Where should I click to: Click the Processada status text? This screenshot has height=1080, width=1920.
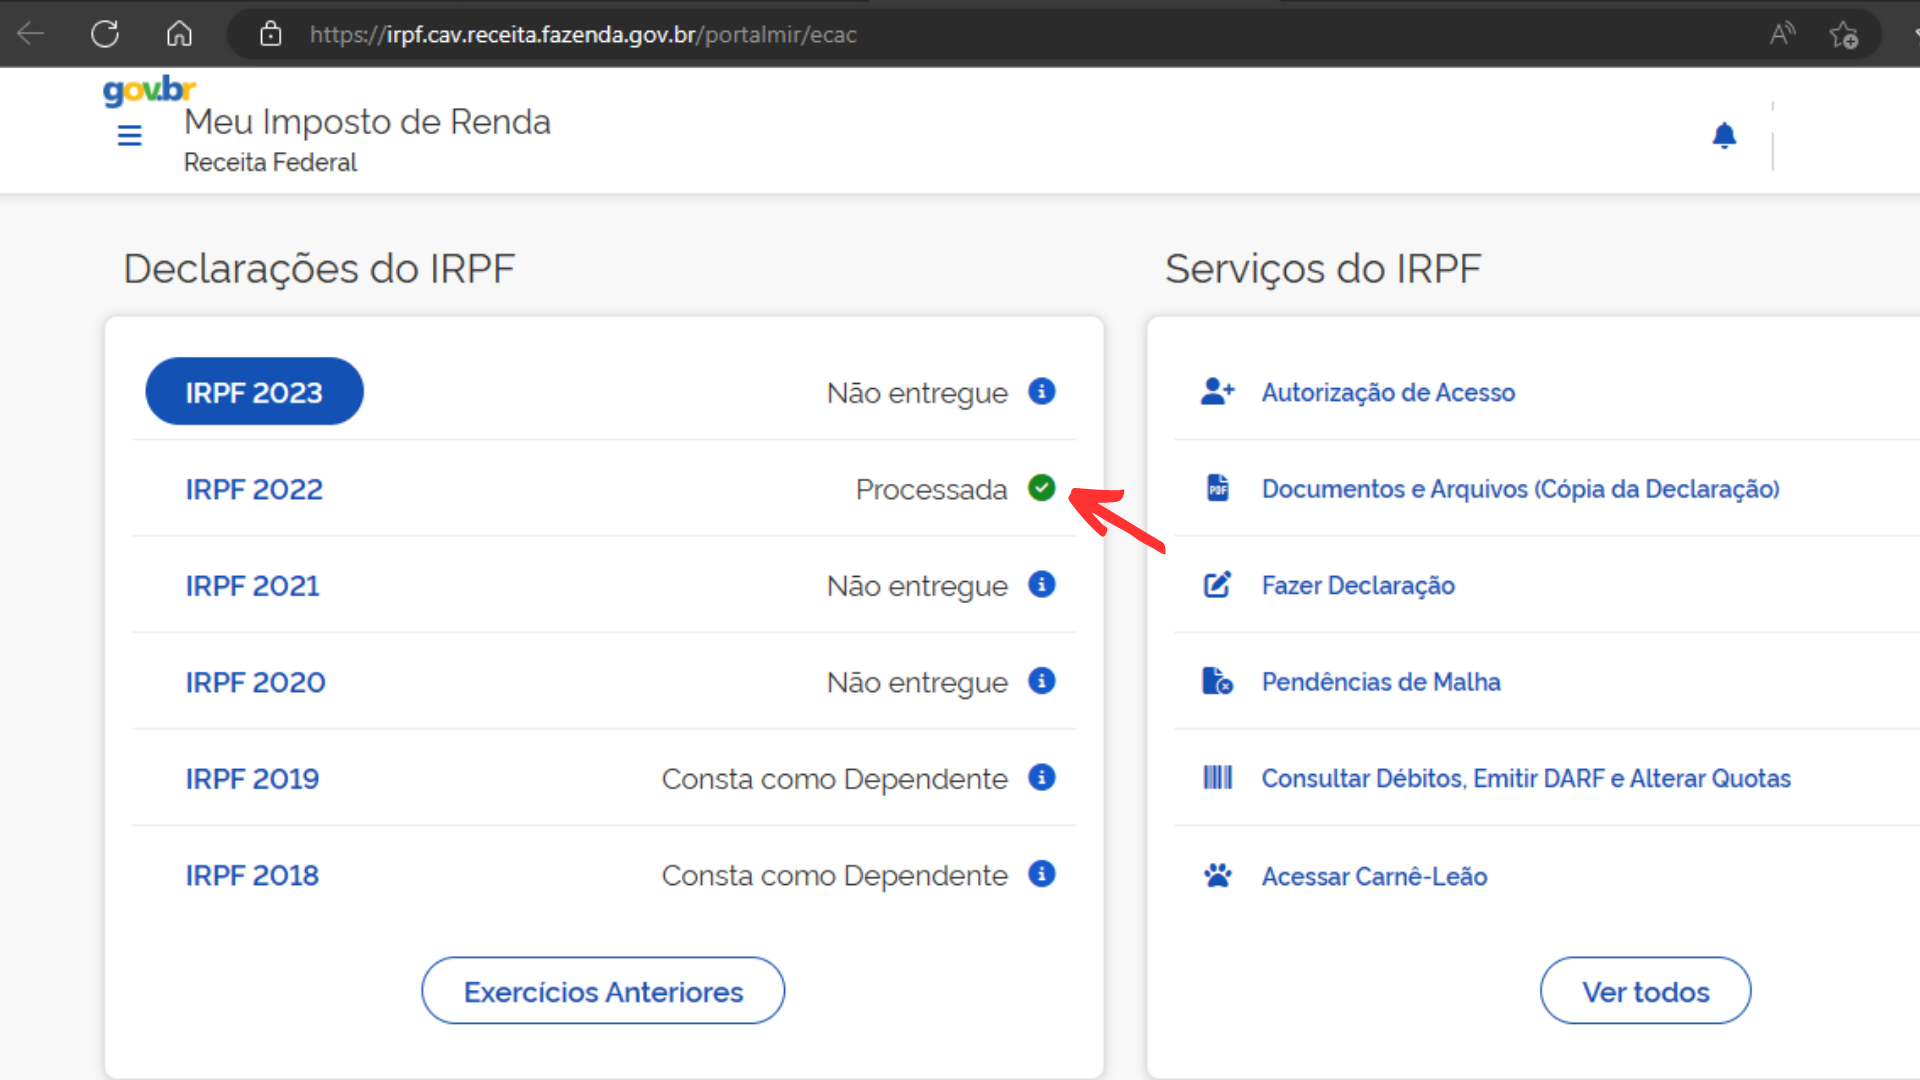coord(931,490)
